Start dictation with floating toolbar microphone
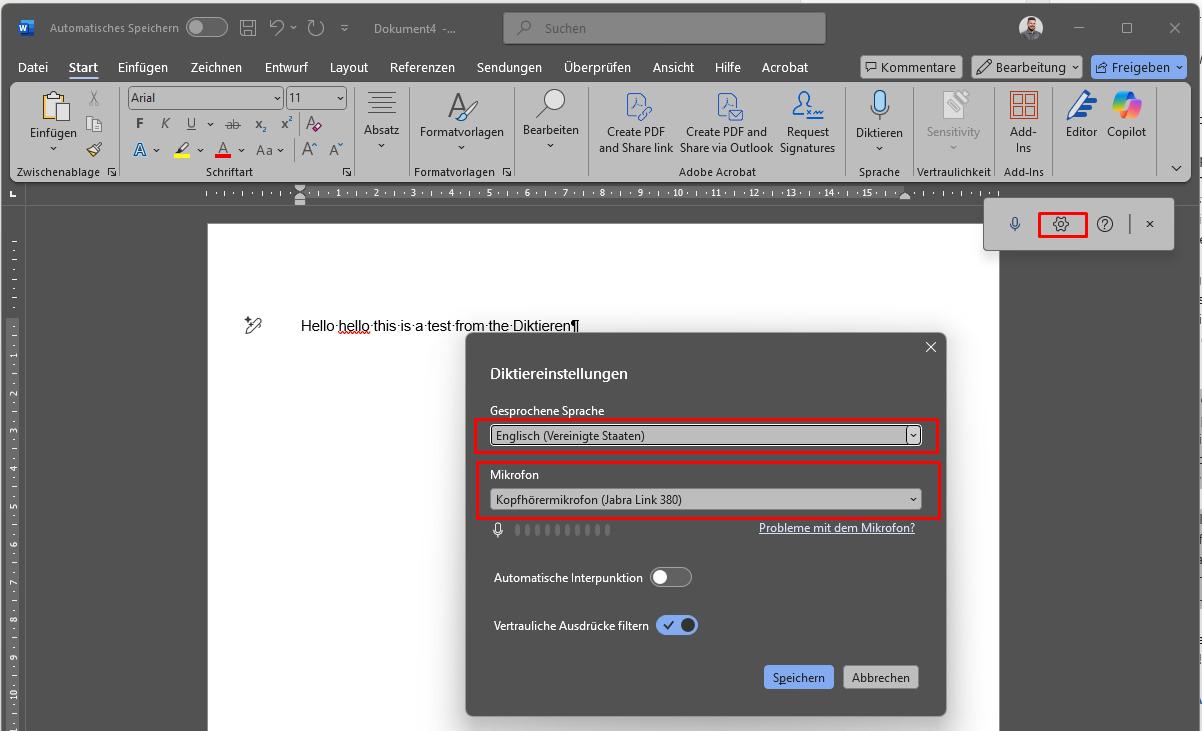This screenshot has width=1202, height=731. tap(1015, 224)
